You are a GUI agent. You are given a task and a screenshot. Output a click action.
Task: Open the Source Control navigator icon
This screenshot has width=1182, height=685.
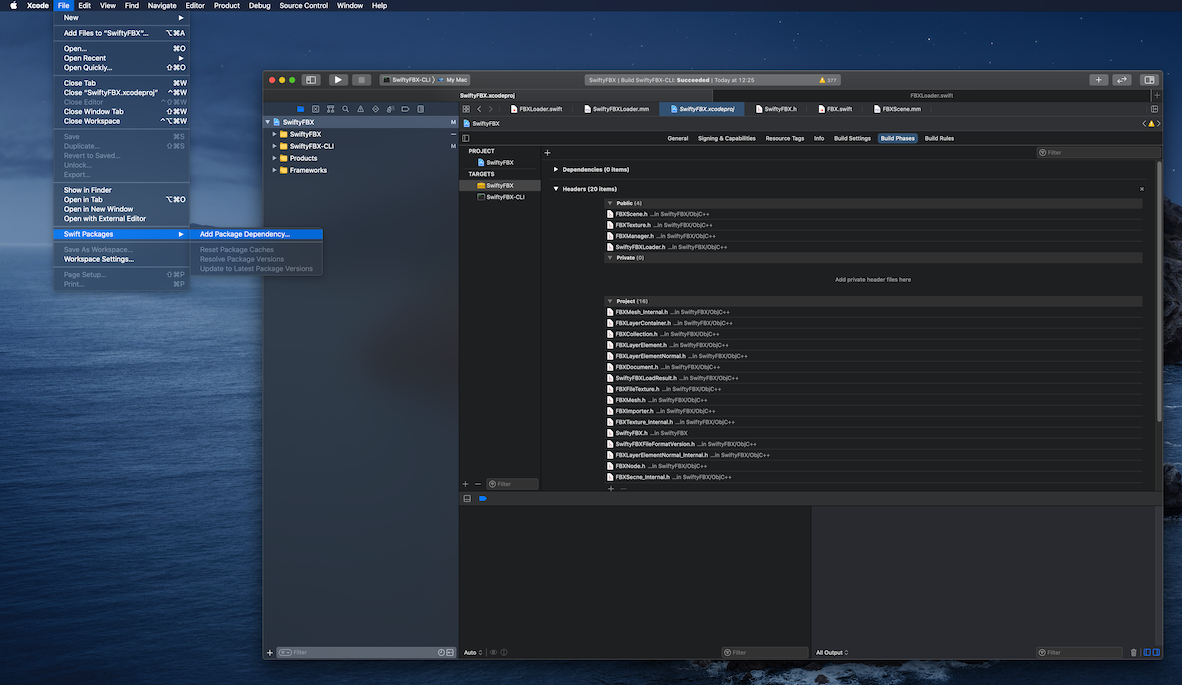(315, 109)
